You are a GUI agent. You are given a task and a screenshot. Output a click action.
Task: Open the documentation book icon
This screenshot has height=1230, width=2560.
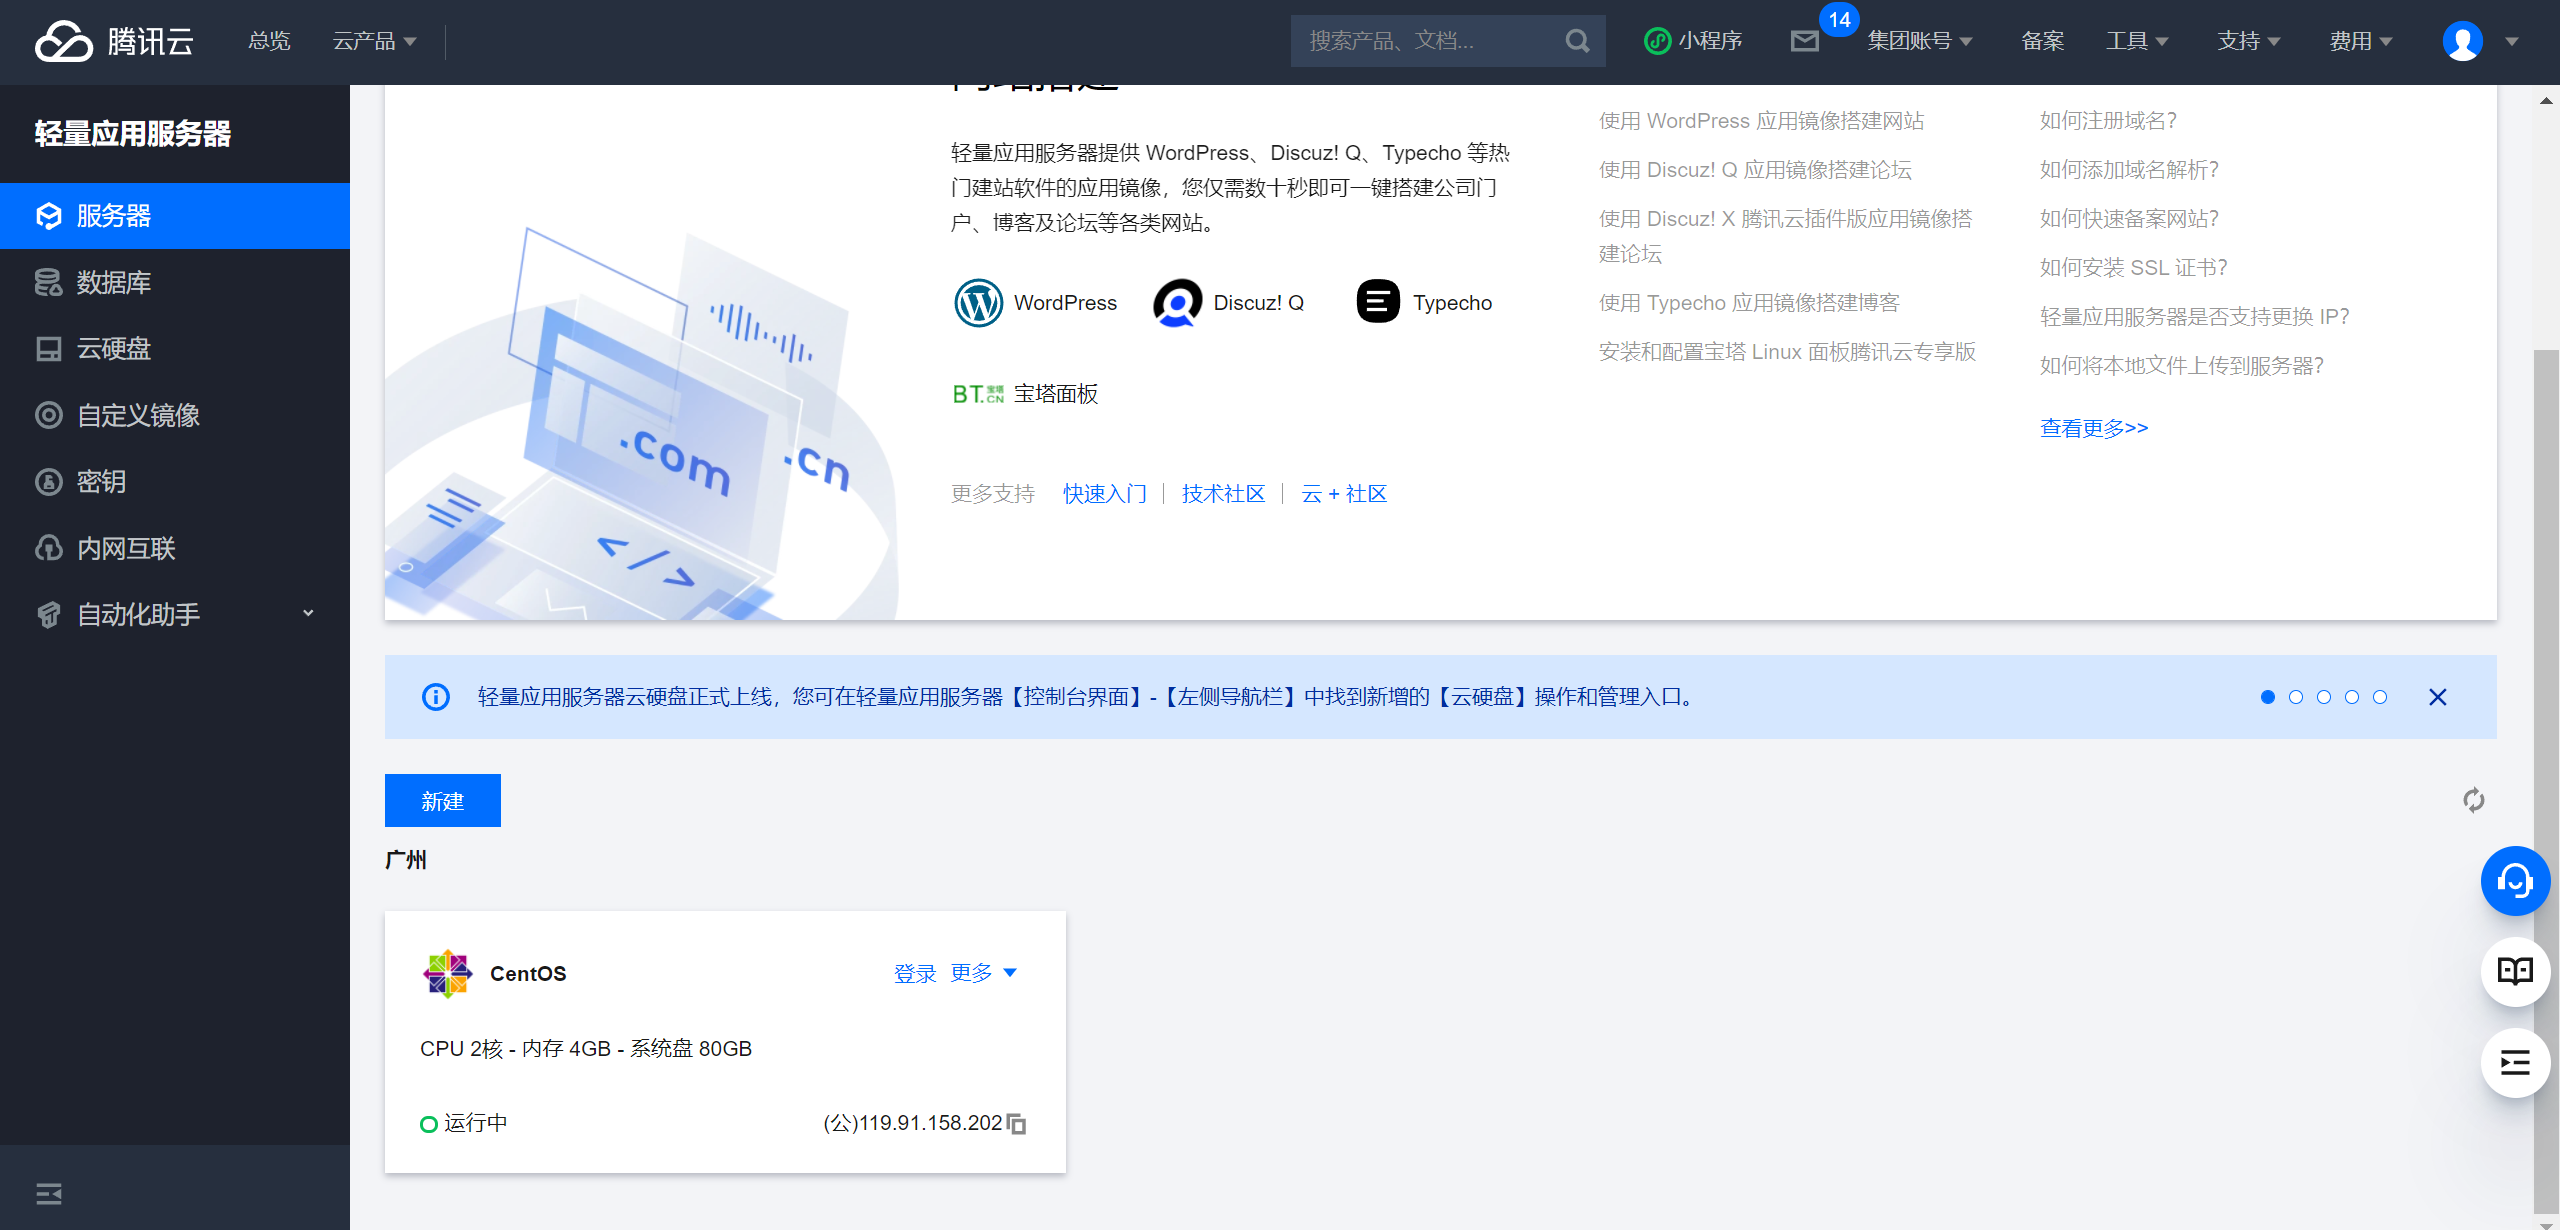click(2514, 971)
